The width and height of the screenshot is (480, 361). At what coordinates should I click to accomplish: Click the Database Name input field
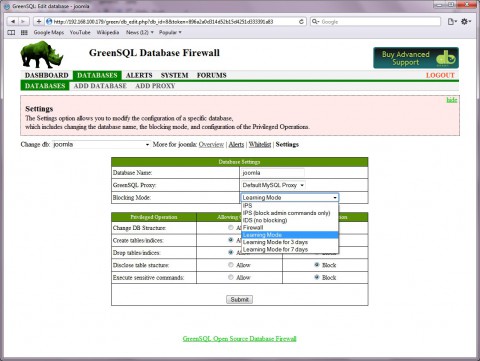point(273,173)
